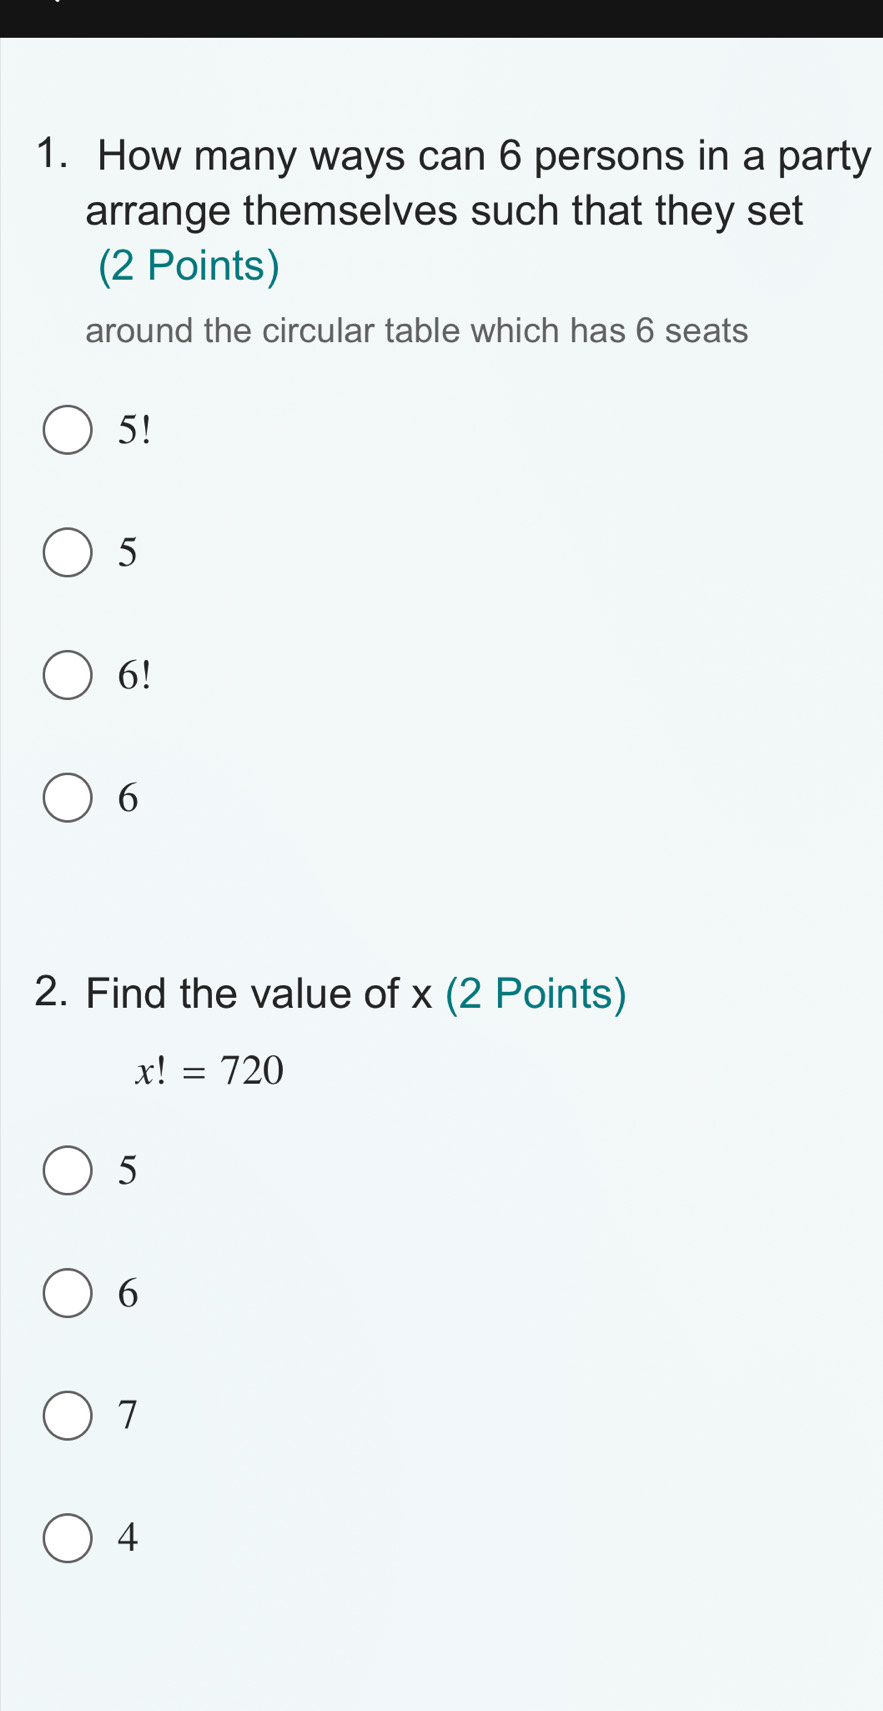
Task: Select radio option 5 under x! = 720
Action: click(x=68, y=1170)
